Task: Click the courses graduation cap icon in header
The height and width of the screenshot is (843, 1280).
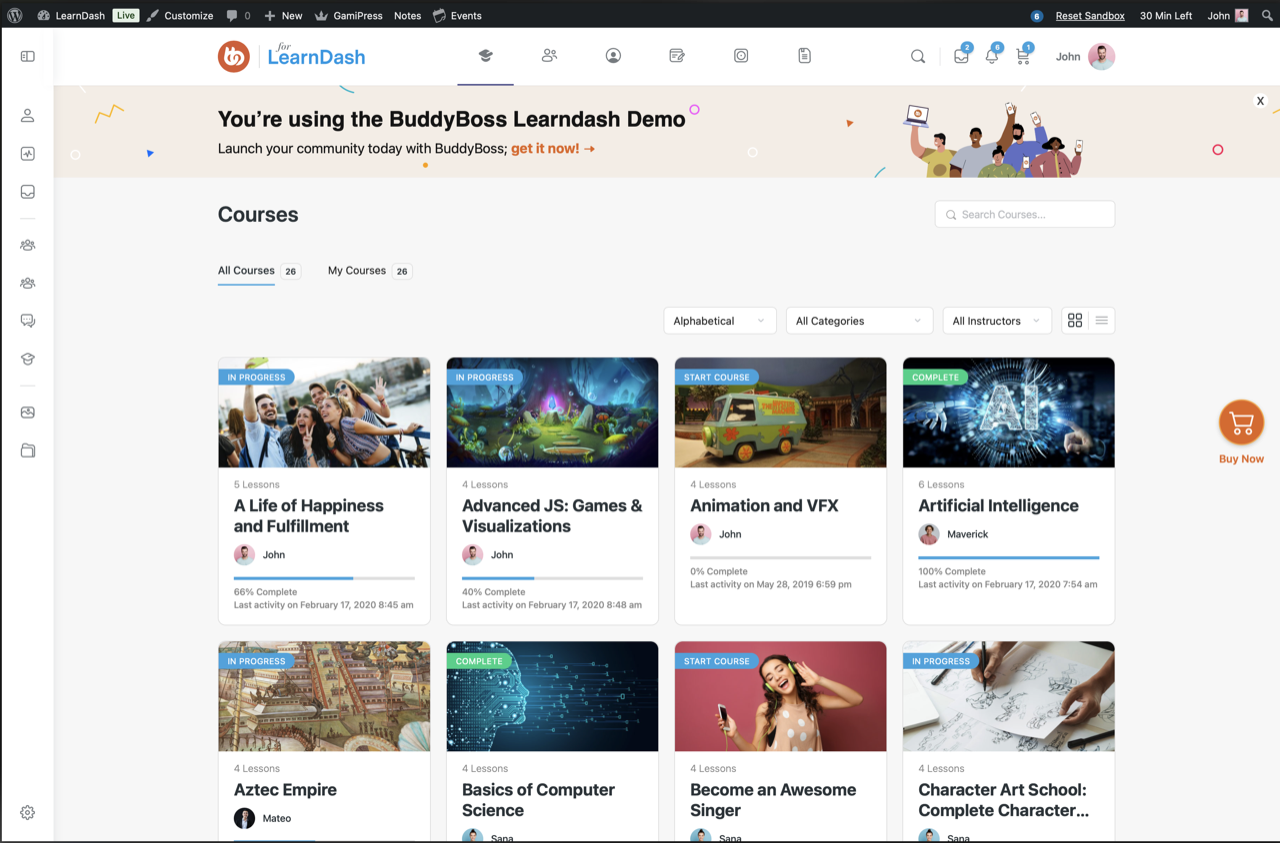Action: (x=485, y=56)
